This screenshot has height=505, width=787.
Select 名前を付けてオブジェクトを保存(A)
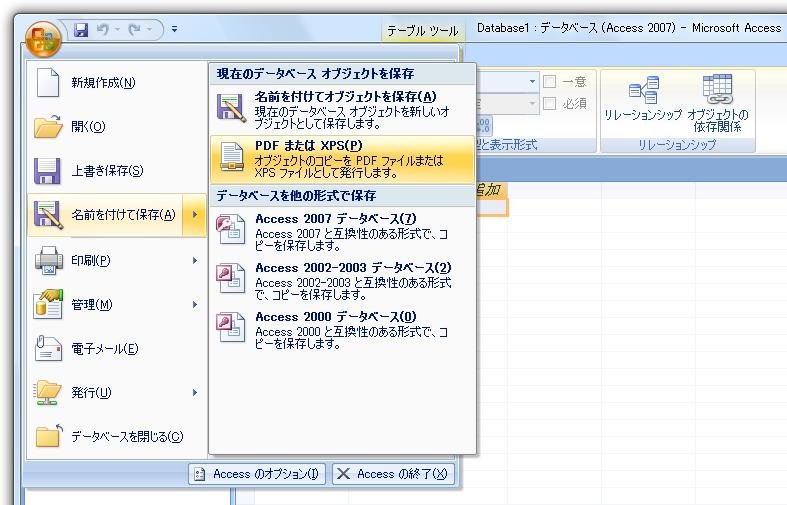click(342, 109)
